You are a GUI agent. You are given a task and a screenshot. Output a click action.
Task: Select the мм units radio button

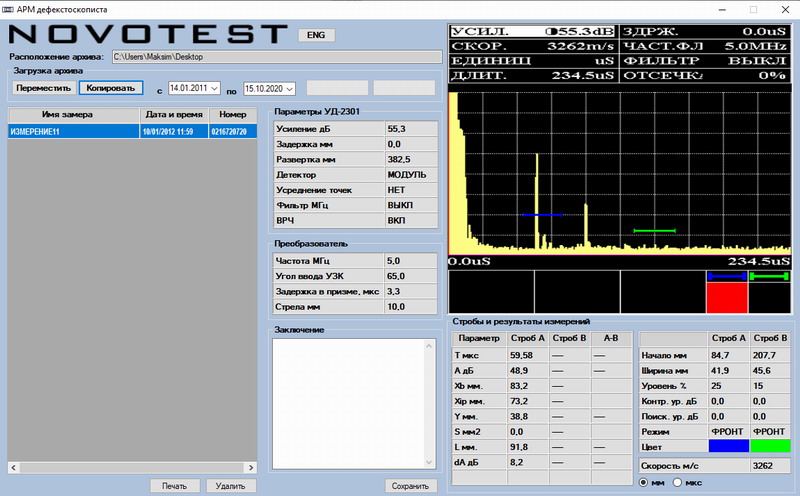coord(643,483)
